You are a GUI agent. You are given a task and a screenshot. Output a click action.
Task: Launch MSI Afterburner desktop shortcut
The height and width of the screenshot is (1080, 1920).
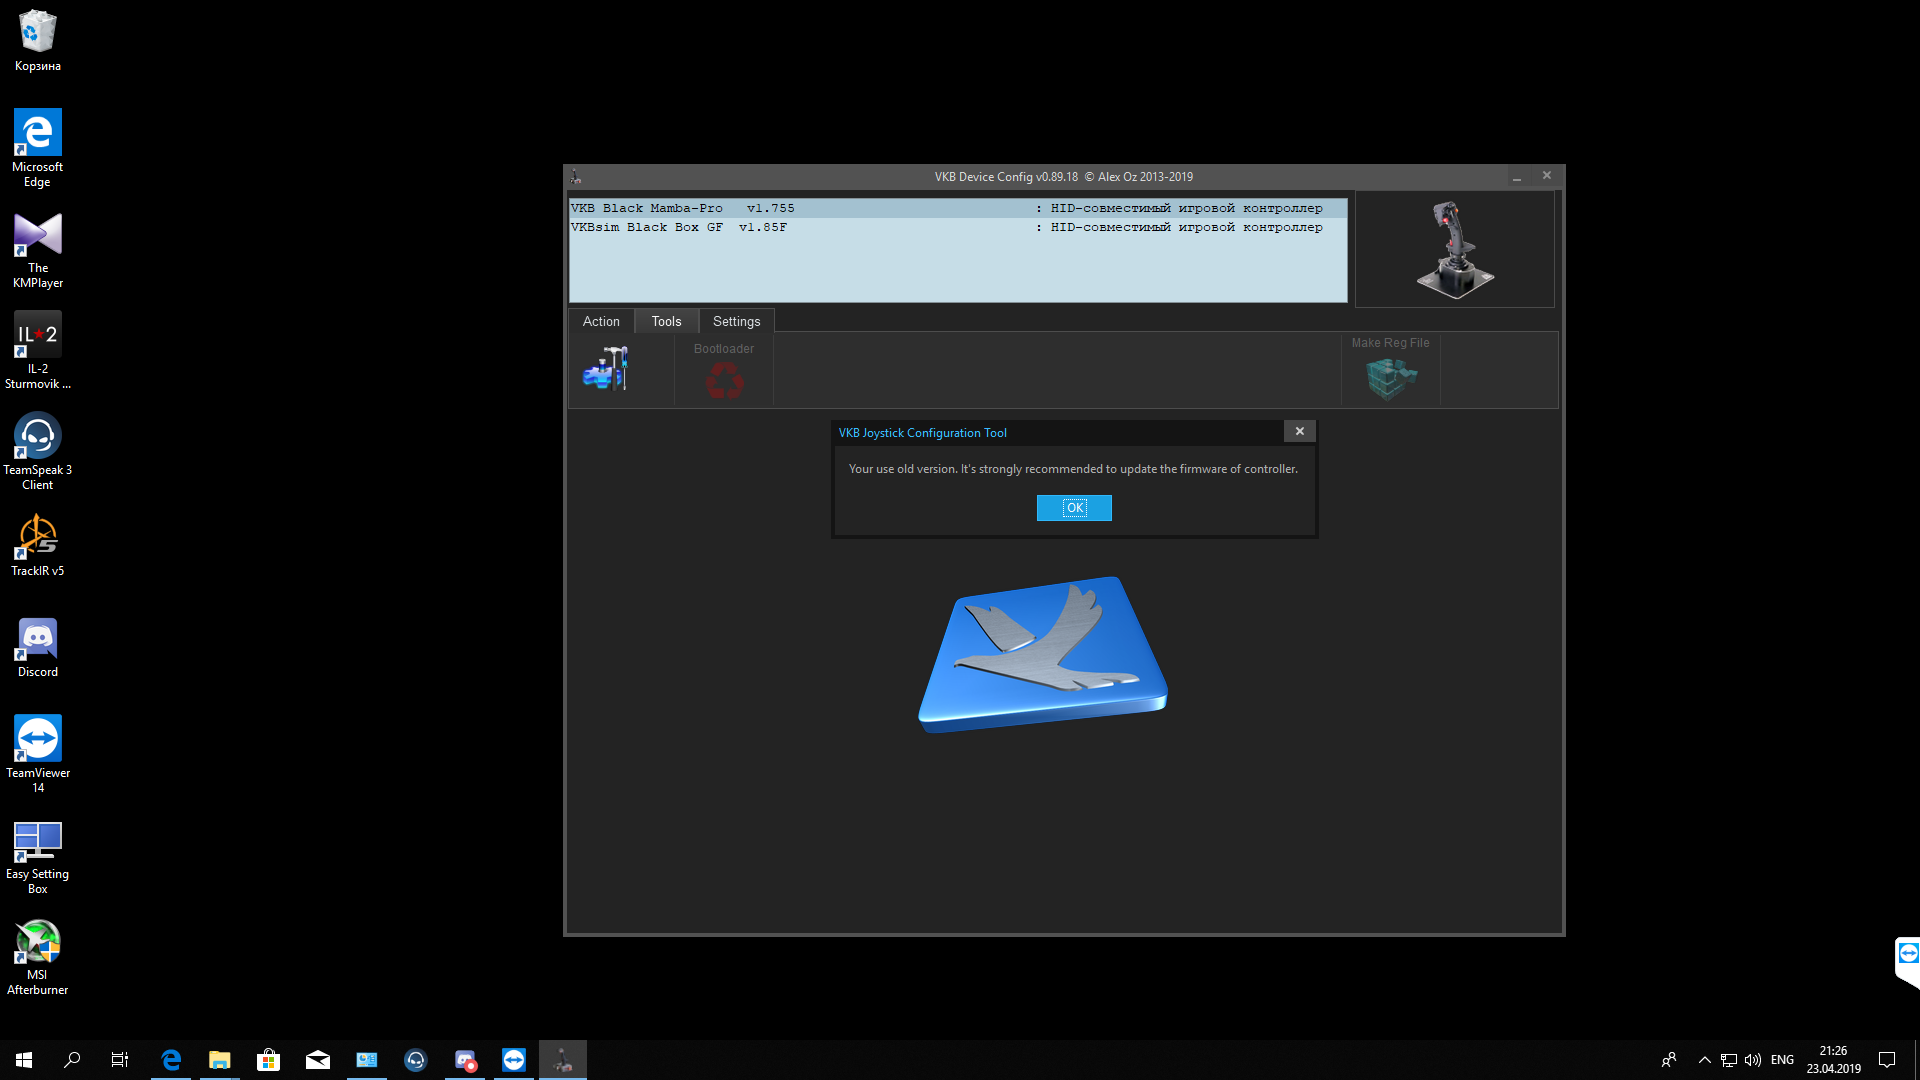click(38, 957)
